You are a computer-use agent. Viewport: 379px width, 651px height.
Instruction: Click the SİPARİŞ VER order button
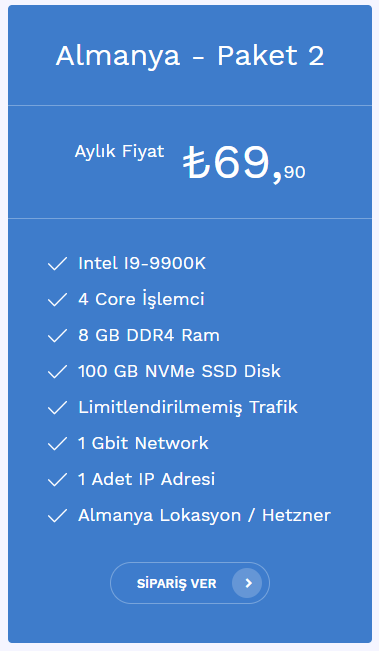(190, 583)
